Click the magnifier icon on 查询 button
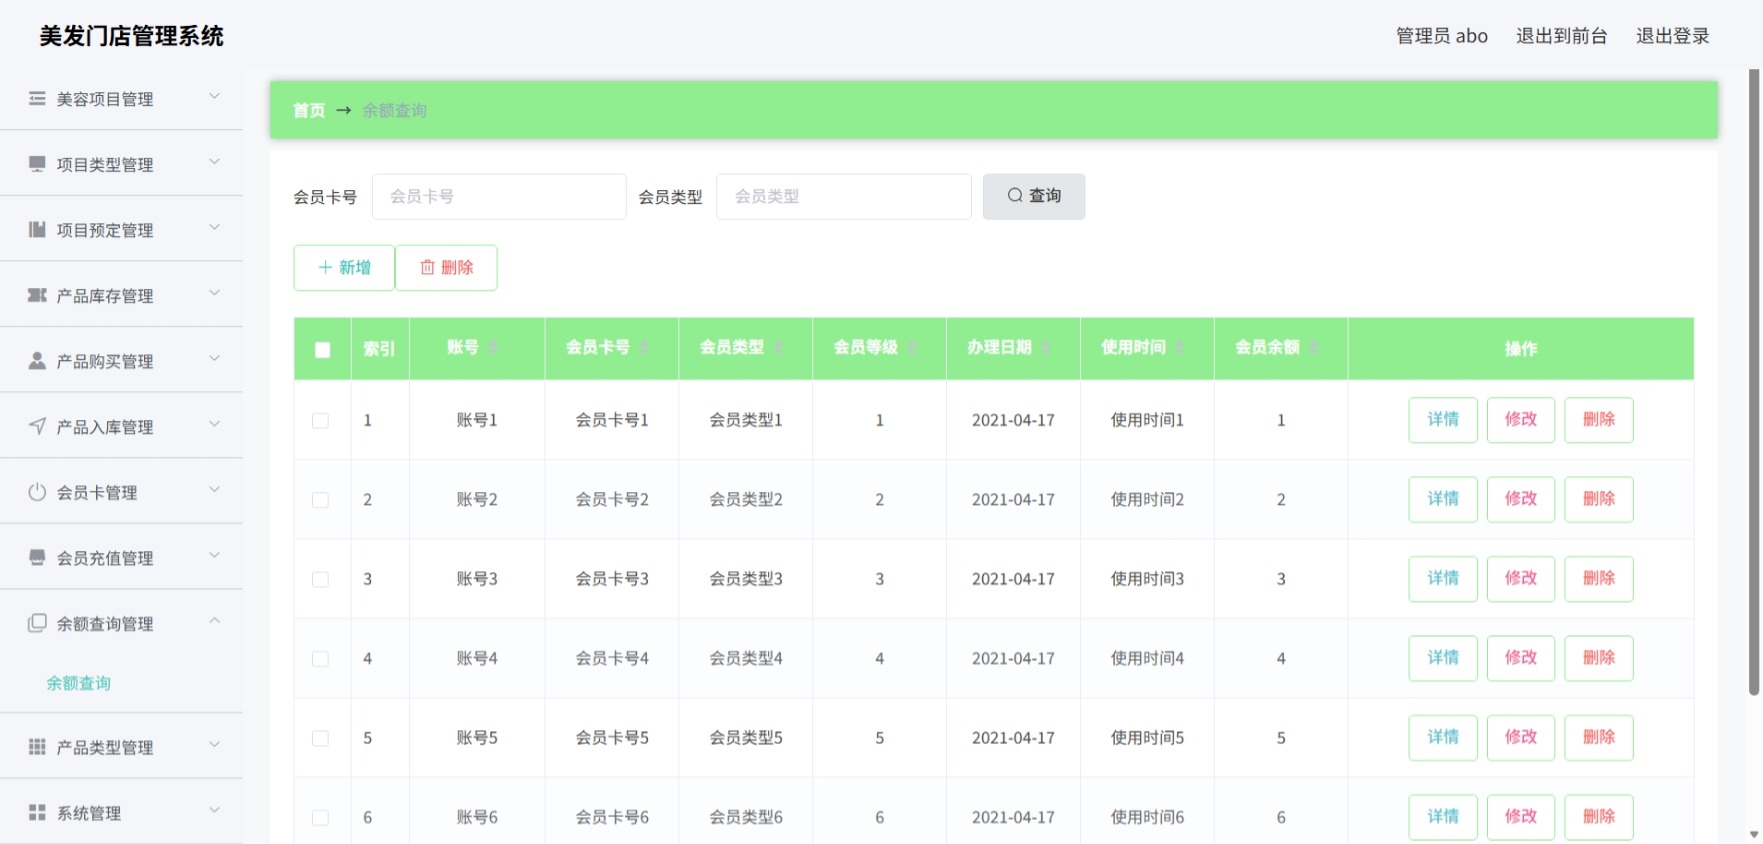1763x844 pixels. [1015, 196]
